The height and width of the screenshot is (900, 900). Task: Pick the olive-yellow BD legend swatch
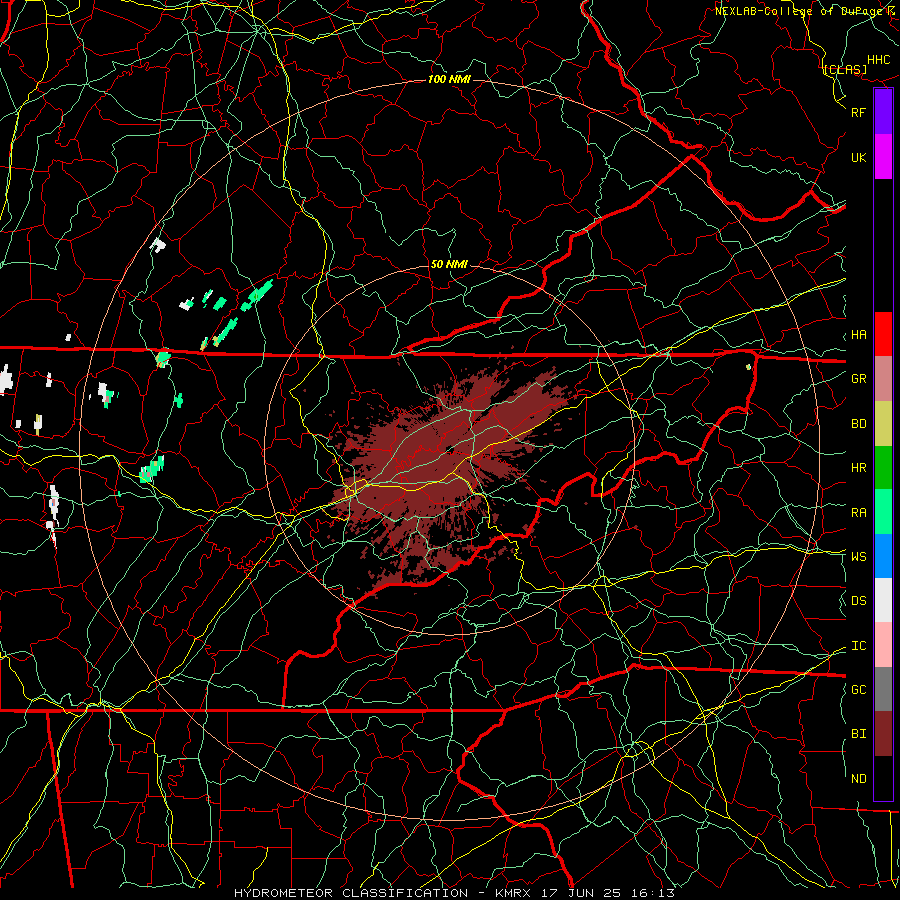click(883, 424)
